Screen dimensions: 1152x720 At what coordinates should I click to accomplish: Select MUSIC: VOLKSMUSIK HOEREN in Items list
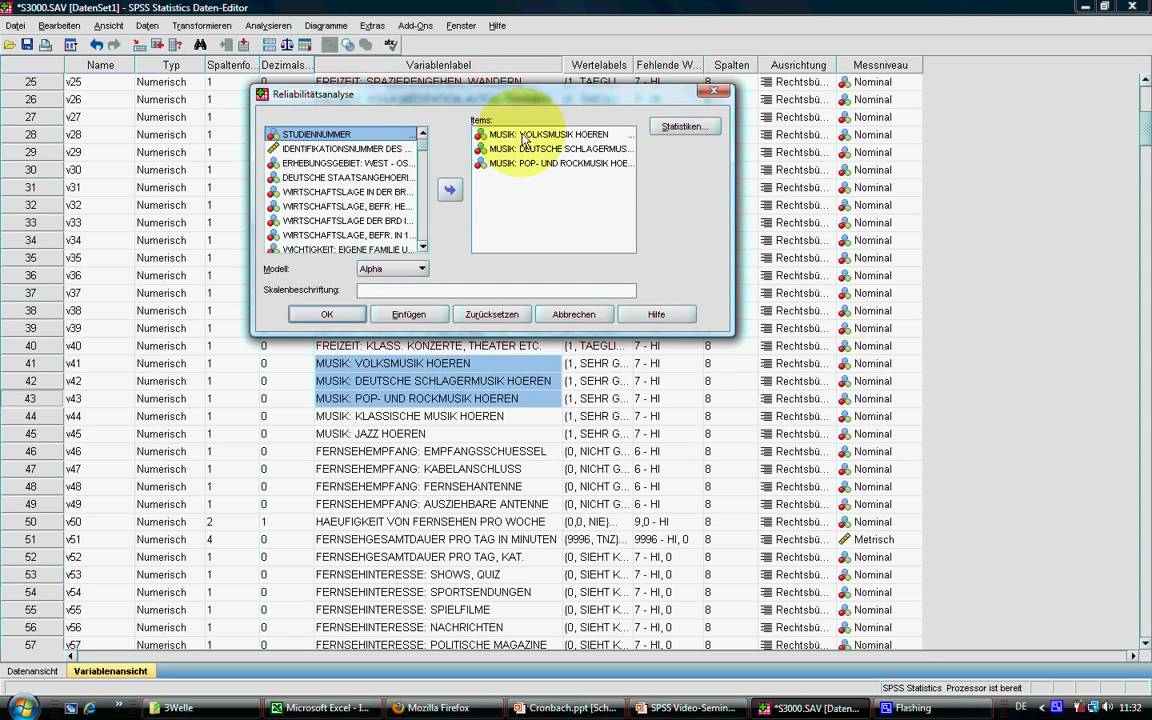pyautogui.click(x=553, y=134)
